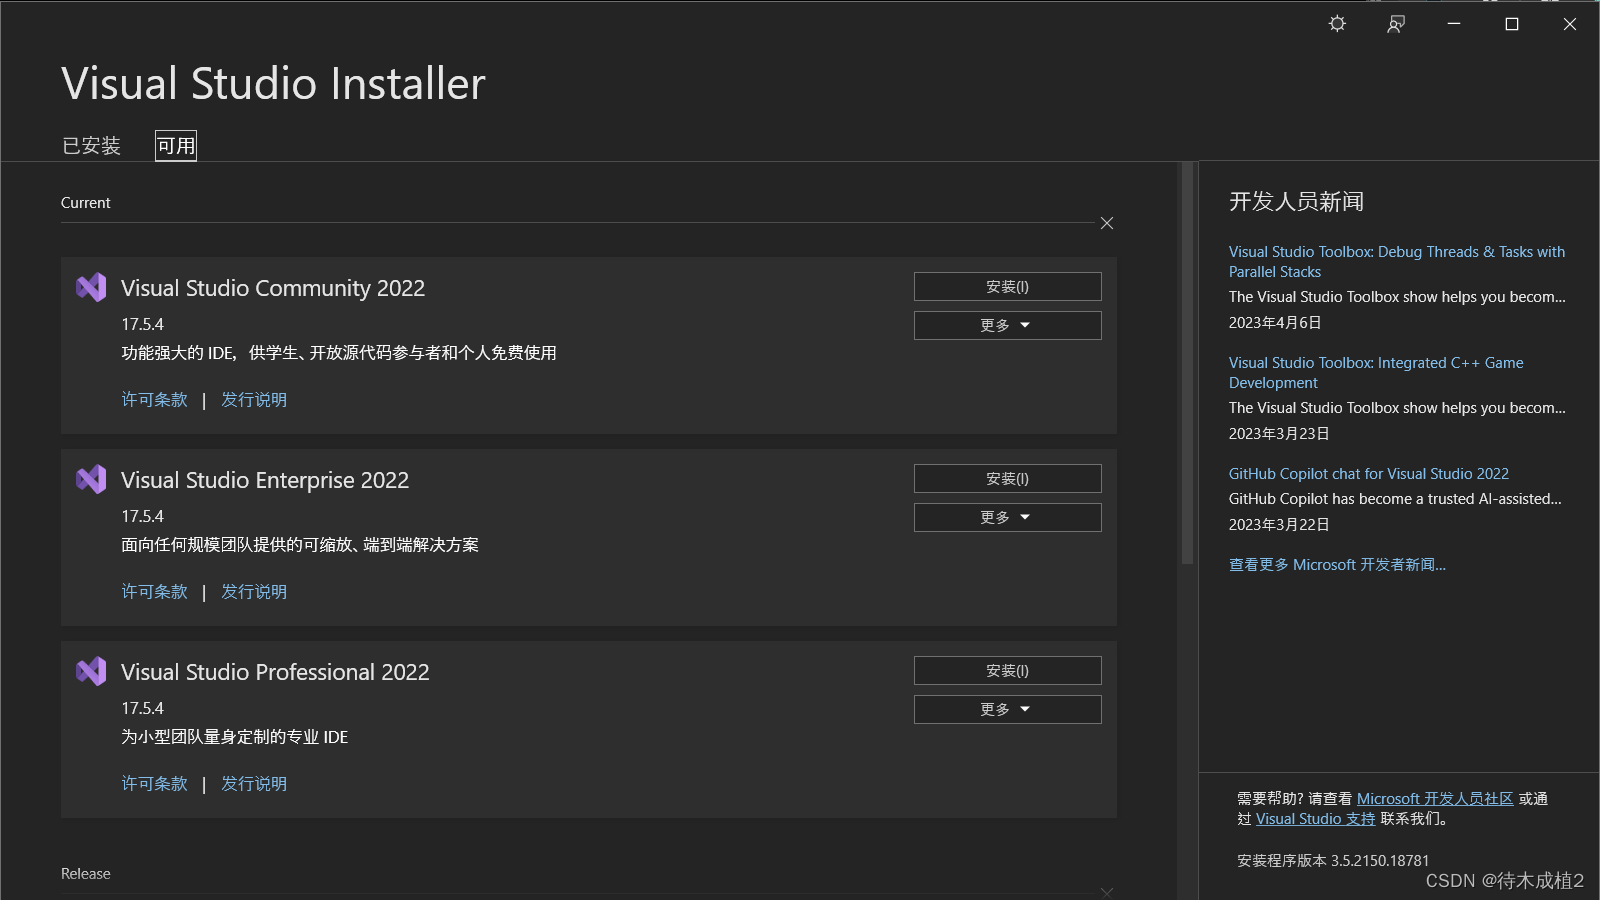
Task: Open Integrated C++ Game Development news article
Action: [1376, 373]
